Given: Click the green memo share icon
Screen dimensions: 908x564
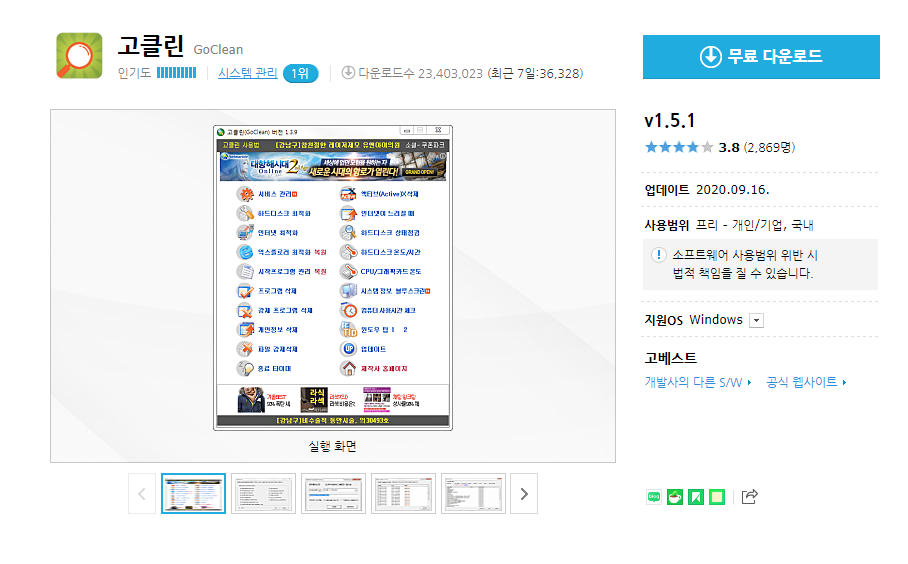Looking at the screenshot, I should (x=717, y=497).
